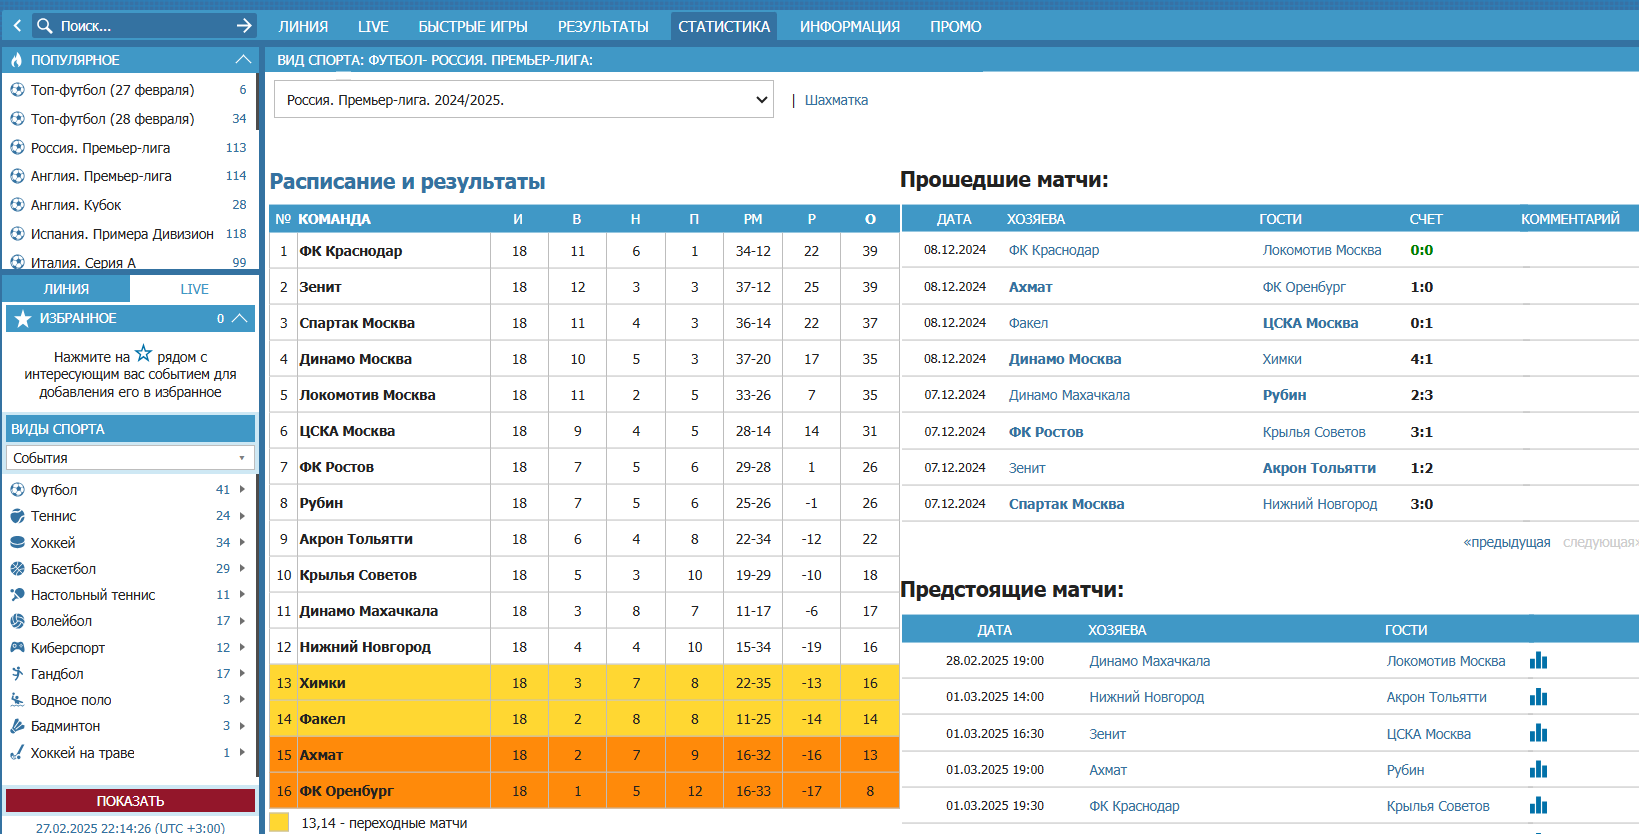Click the field hockey icon
This screenshot has height=834, width=1639.
coord(17,753)
